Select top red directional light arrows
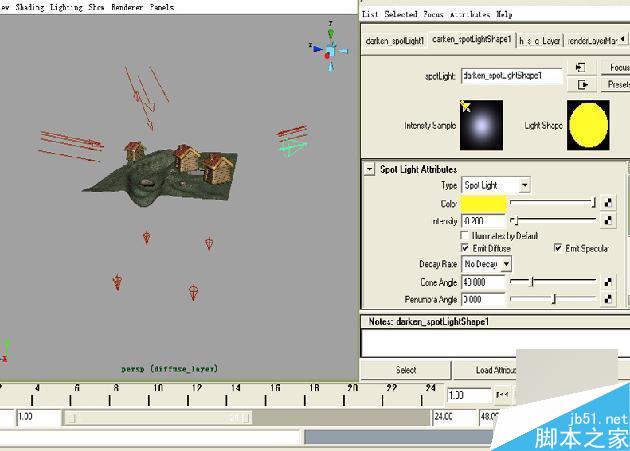Image resolution: width=630 pixels, height=451 pixels. click(147, 97)
